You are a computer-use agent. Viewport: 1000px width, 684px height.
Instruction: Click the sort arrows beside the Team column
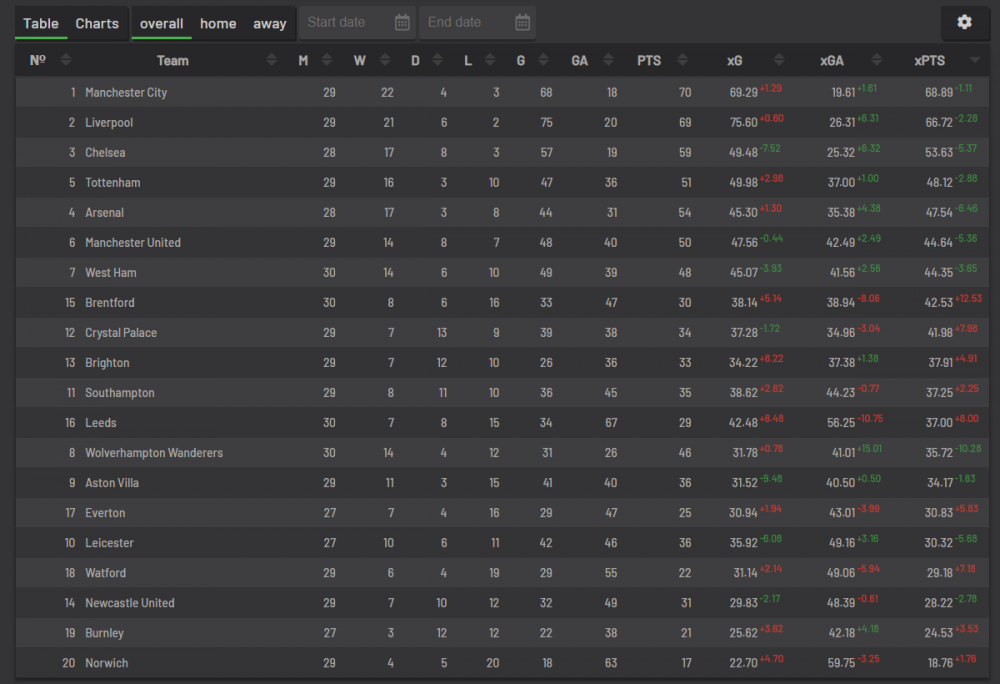point(272,61)
